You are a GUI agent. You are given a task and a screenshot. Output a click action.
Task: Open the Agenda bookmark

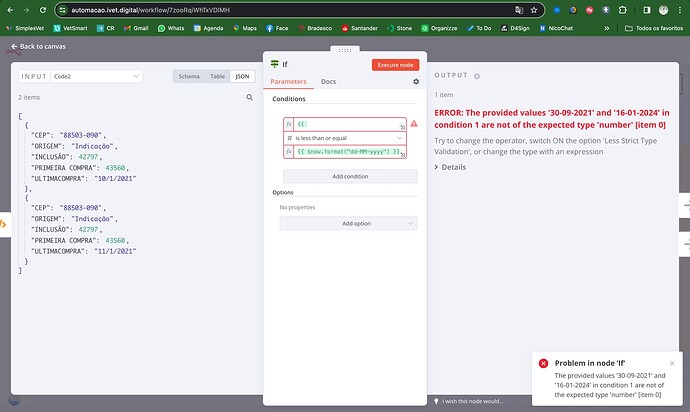[x=209, y=28]
